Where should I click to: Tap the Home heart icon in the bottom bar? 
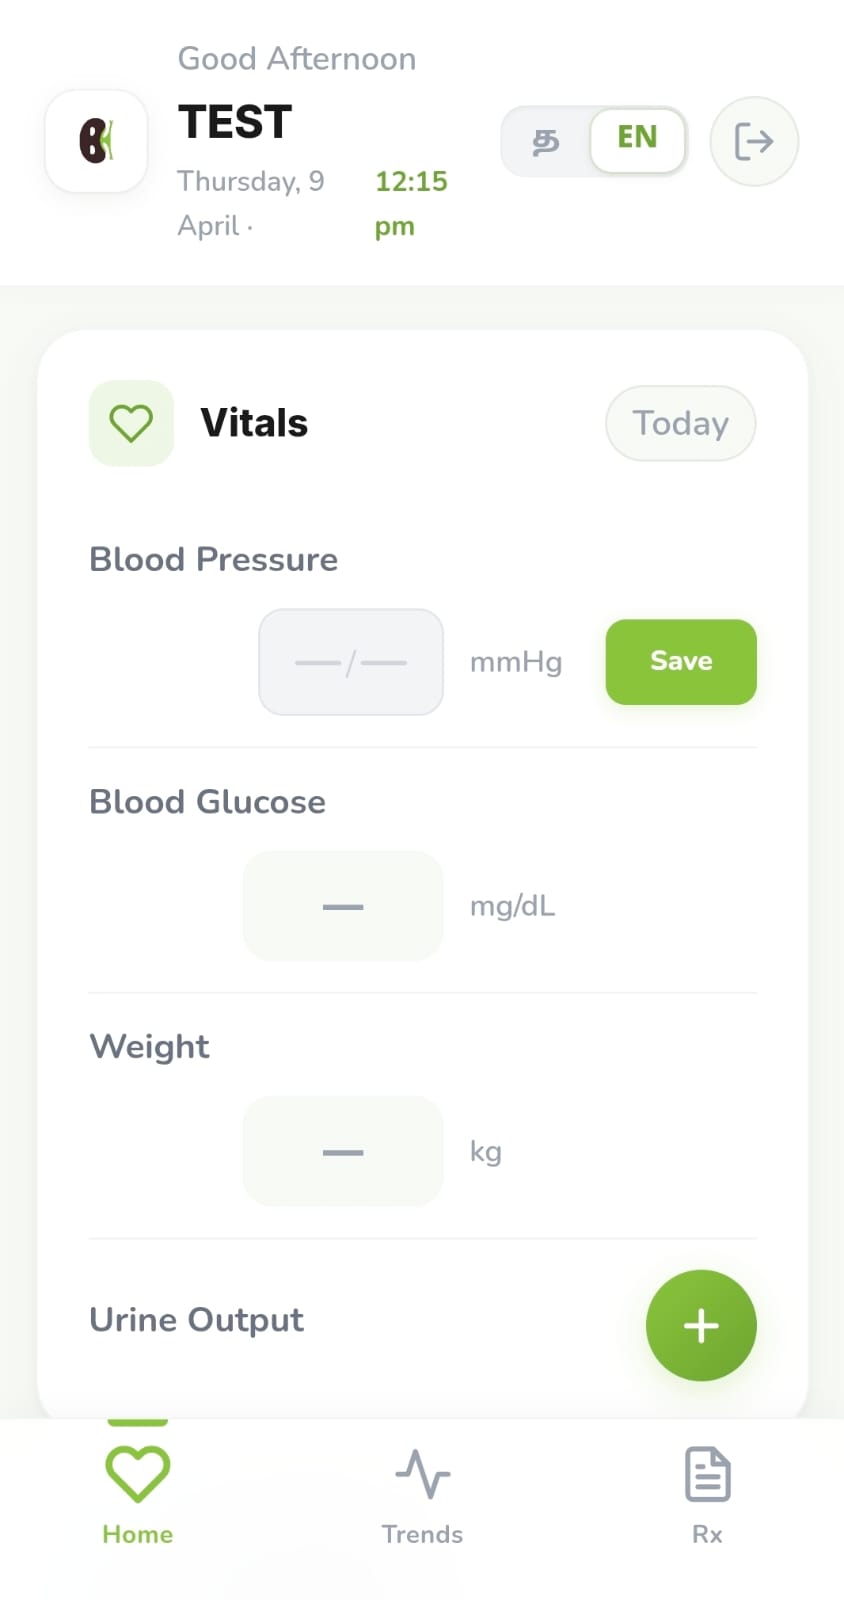pos(137,1474)
